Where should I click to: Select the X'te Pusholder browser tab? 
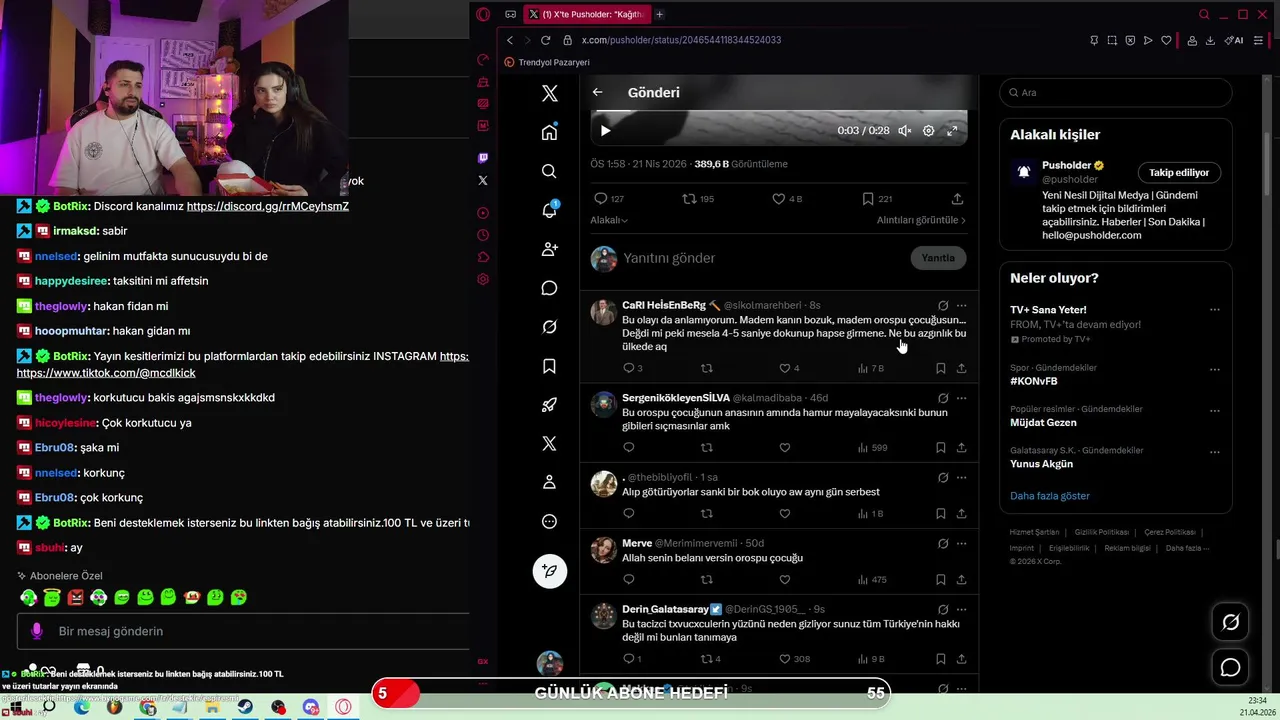588,14
